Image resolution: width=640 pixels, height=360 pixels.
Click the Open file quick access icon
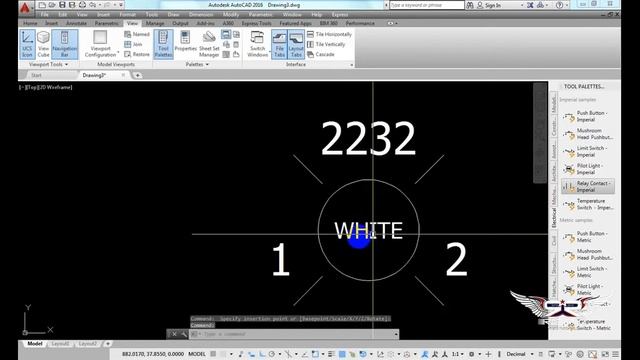[x=52, y=5]
